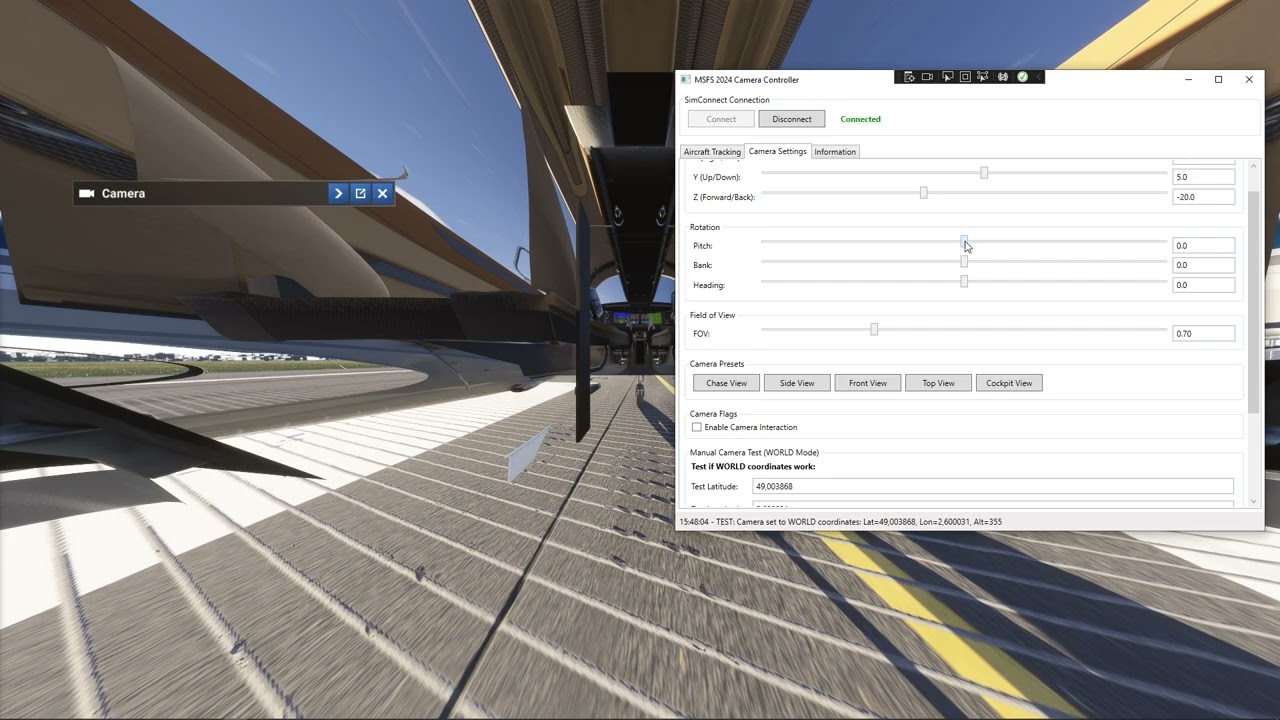The image size is (1280, 720).
Task: Toggle track focused element icon
Action: pyautogui.click(x=983, y=77)
